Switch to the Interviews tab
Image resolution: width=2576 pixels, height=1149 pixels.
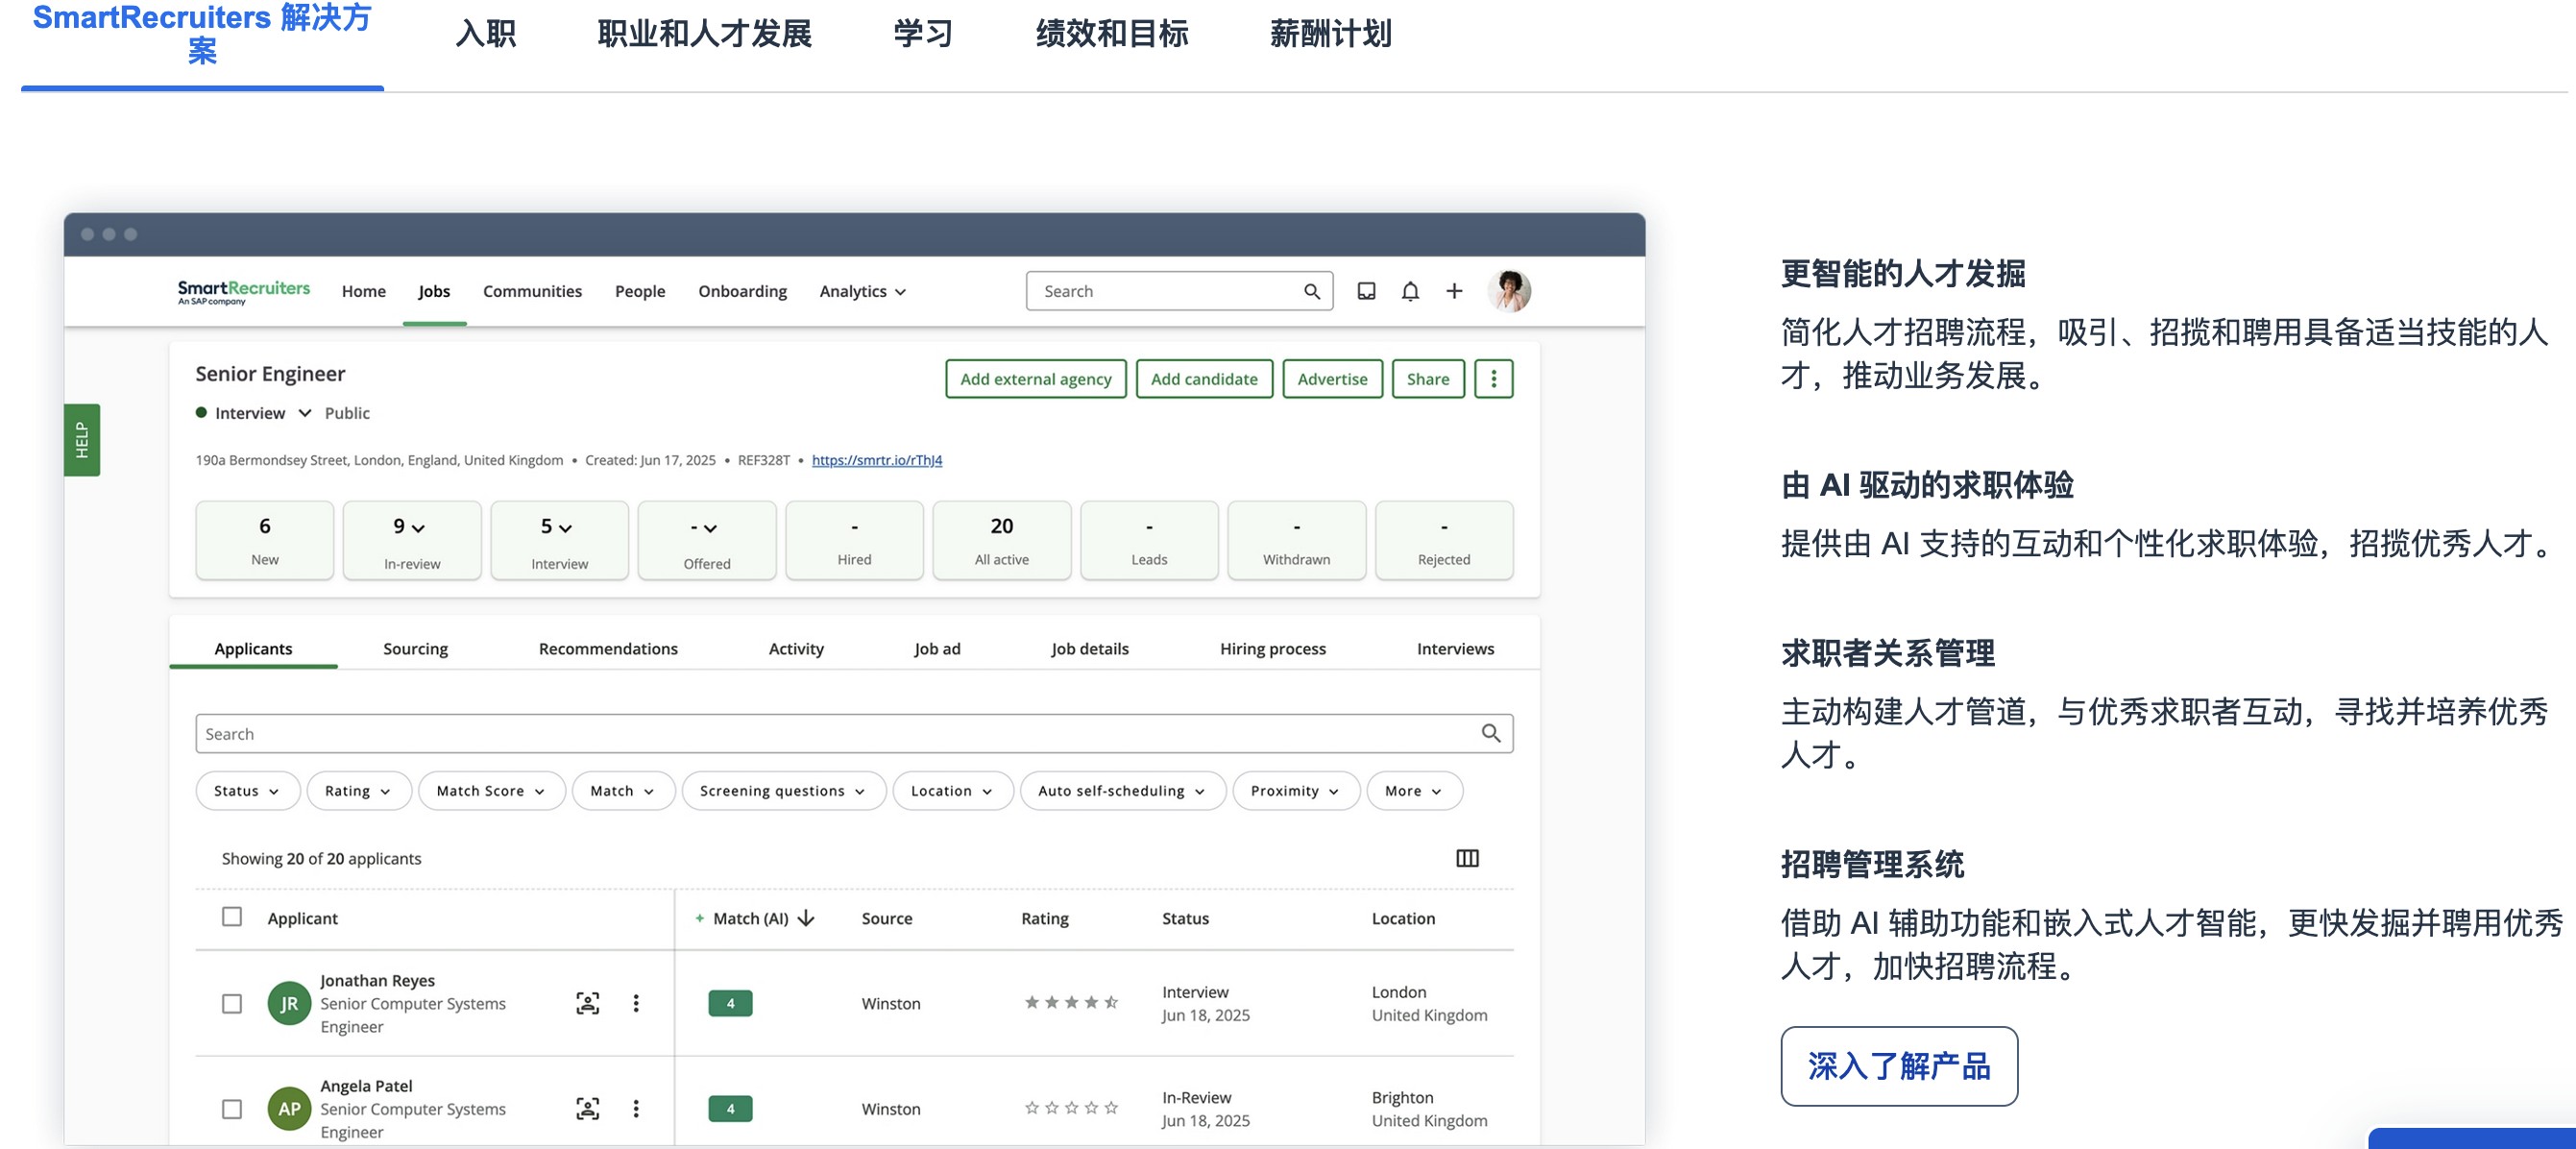(1455, 648)
